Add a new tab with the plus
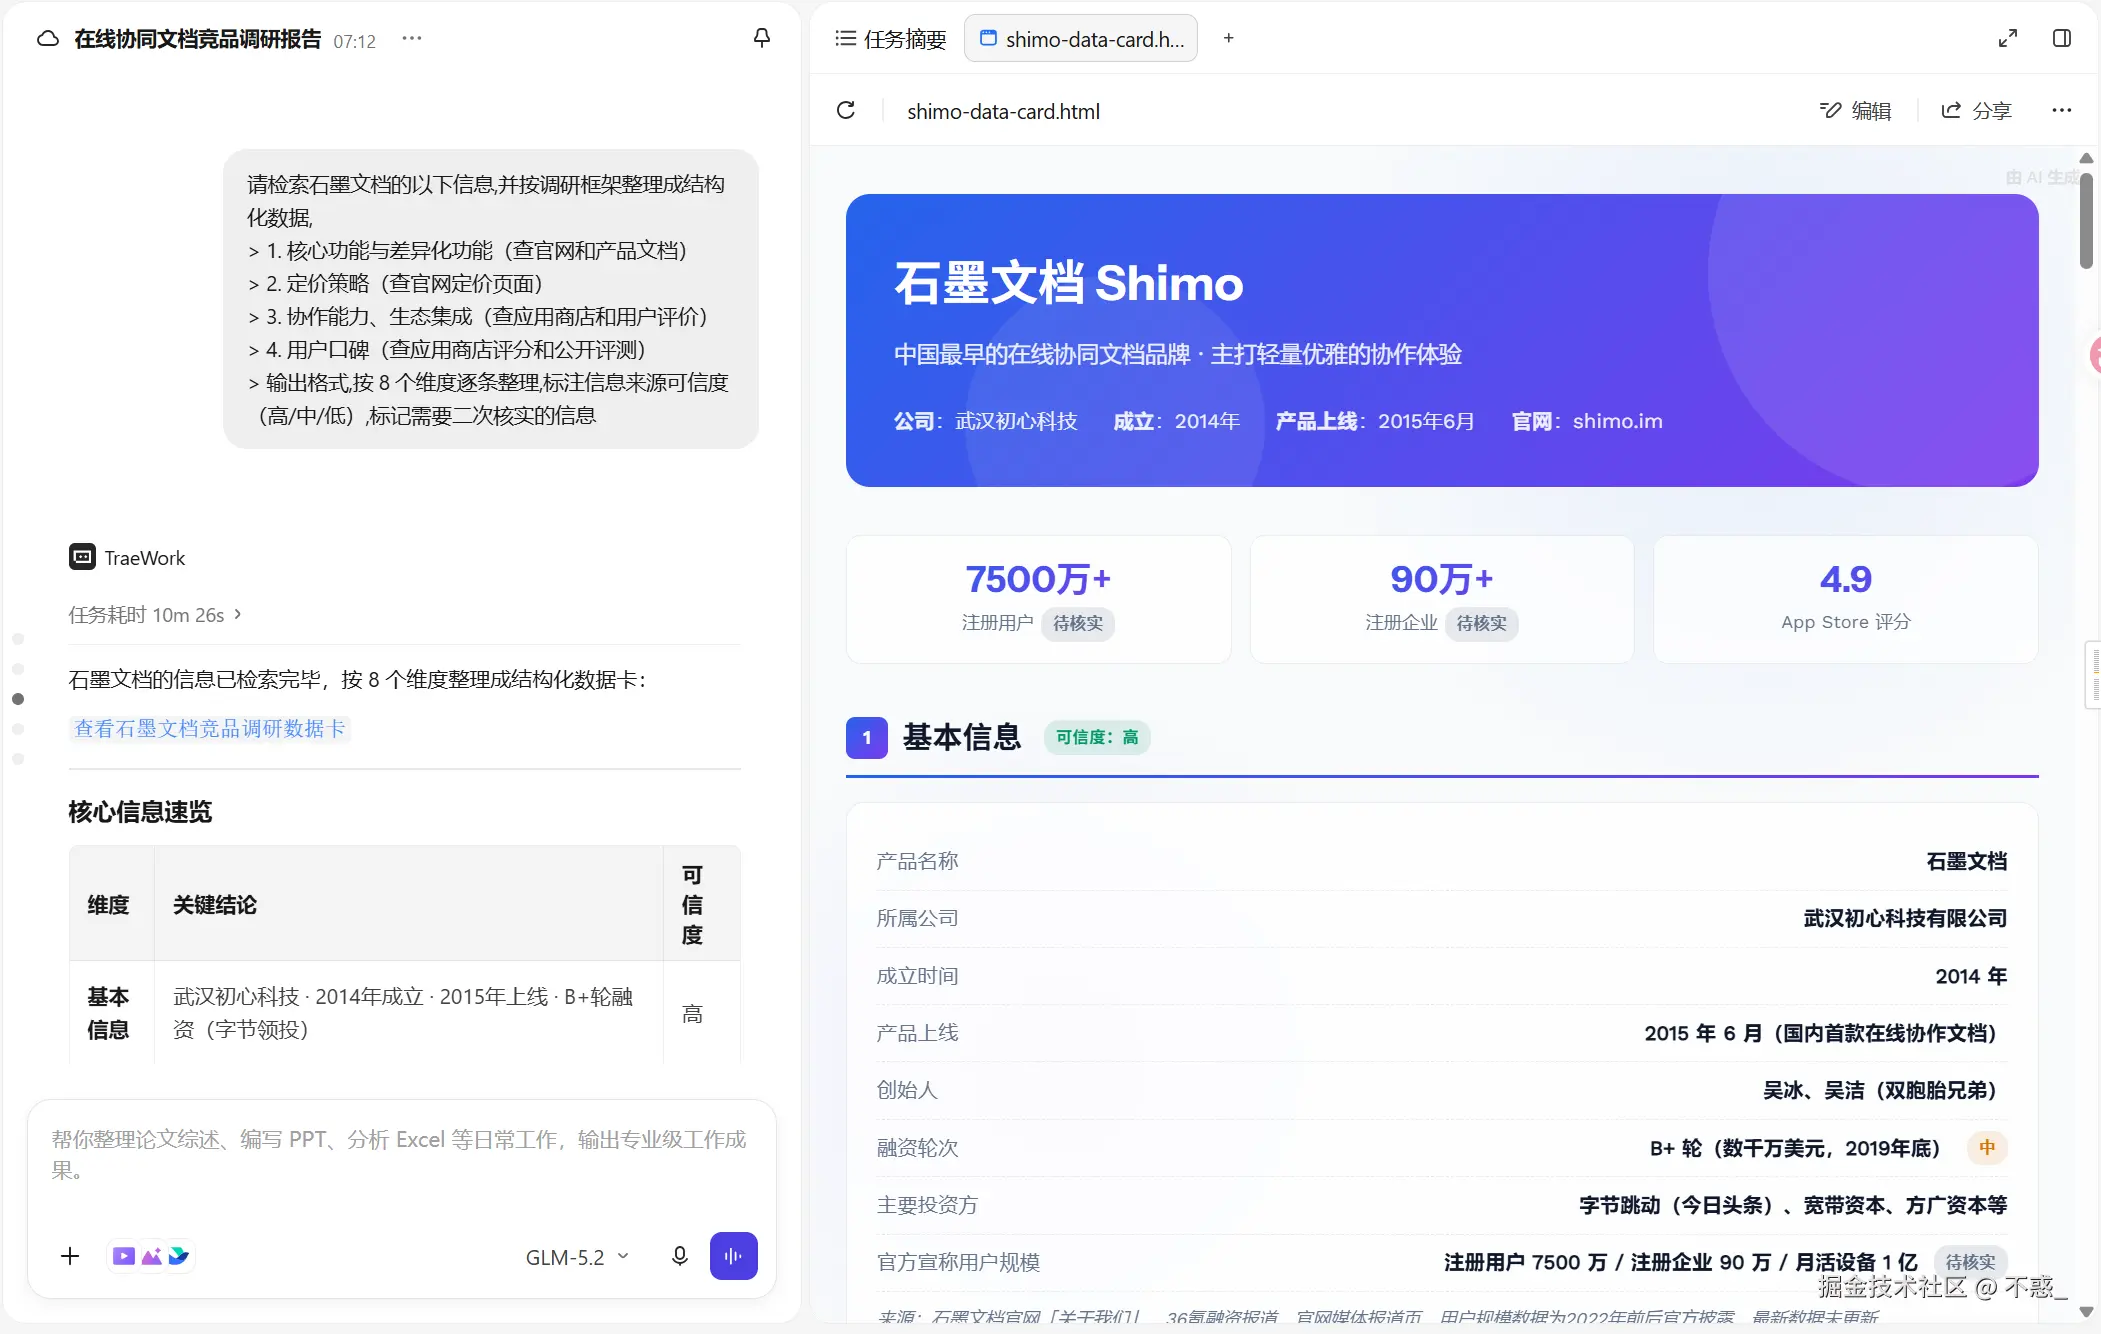Screen dimensions: 2101x1334 1229,38
